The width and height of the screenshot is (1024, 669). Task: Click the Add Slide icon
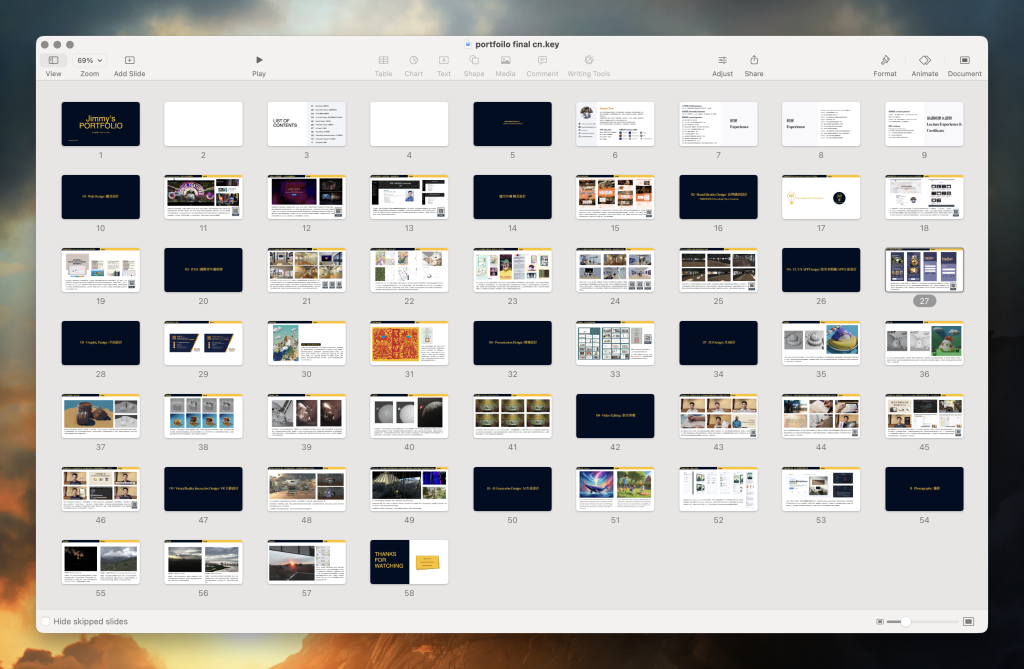129,61
